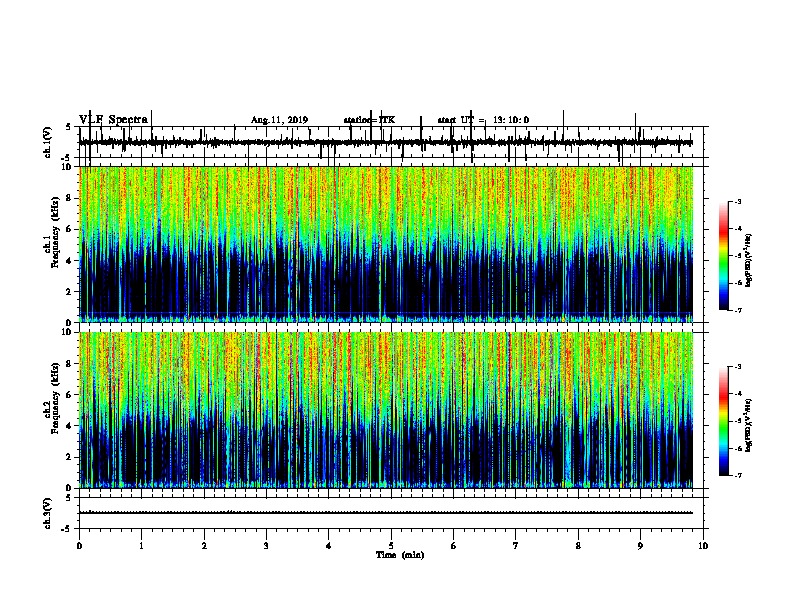Click the ch.2 color bar log(PSD) label

[748, 425]
